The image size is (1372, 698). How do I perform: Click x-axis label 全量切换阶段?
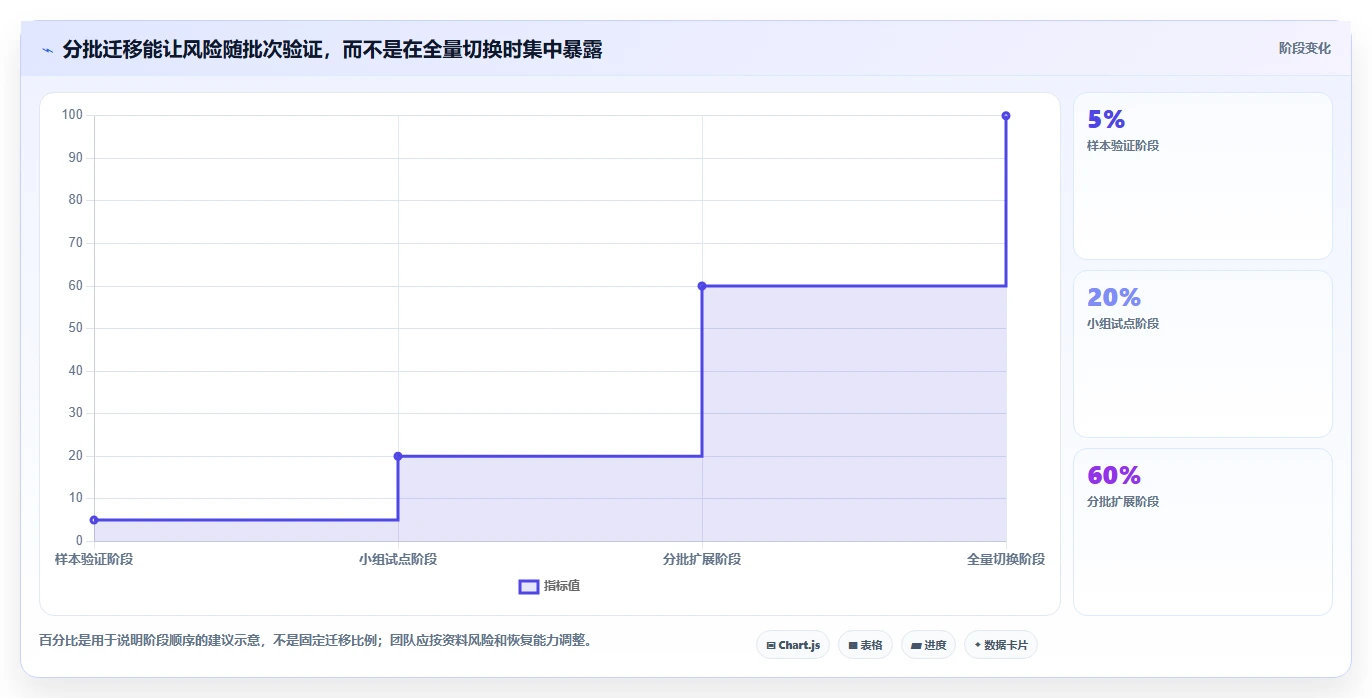pyautogui.click(x=1006, y=559)
